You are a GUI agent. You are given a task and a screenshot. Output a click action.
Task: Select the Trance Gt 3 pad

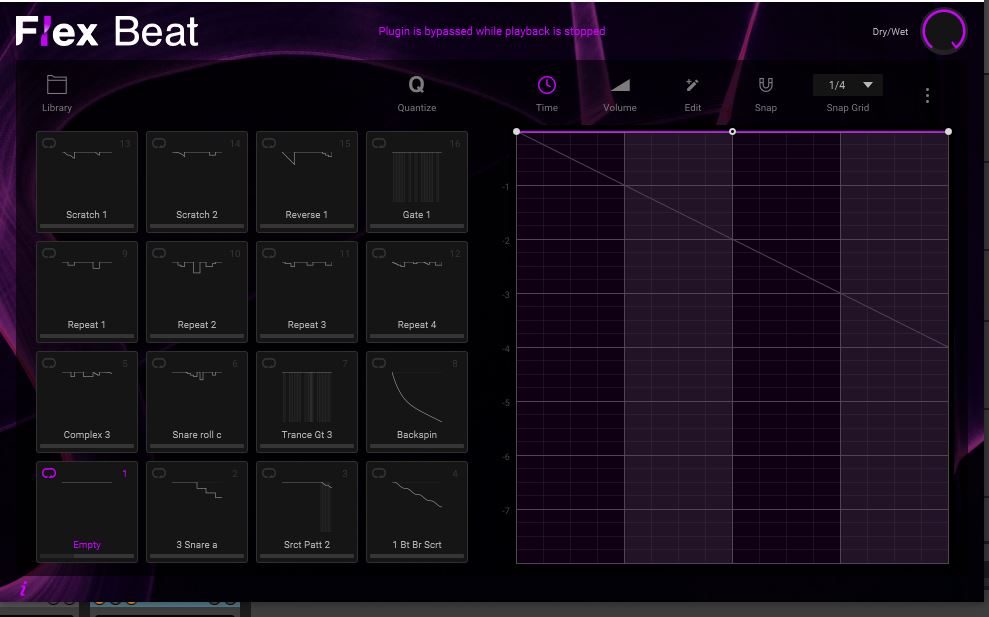click(306, 401)
